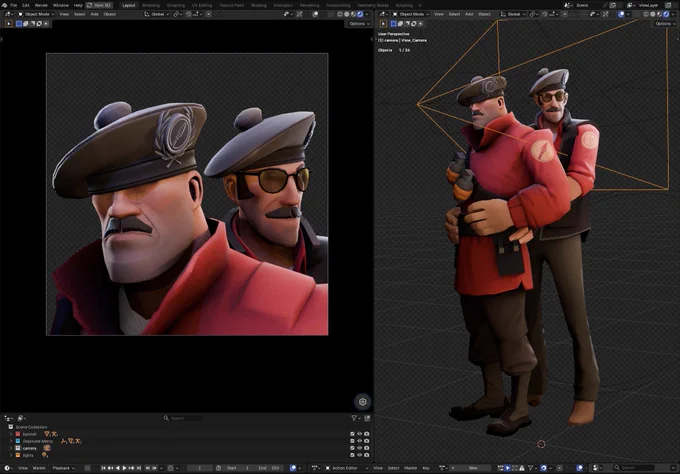Open the Action Editor mode dropdown
The height and width of the screenshot is (474, 680).
click(x=347, y=468)
